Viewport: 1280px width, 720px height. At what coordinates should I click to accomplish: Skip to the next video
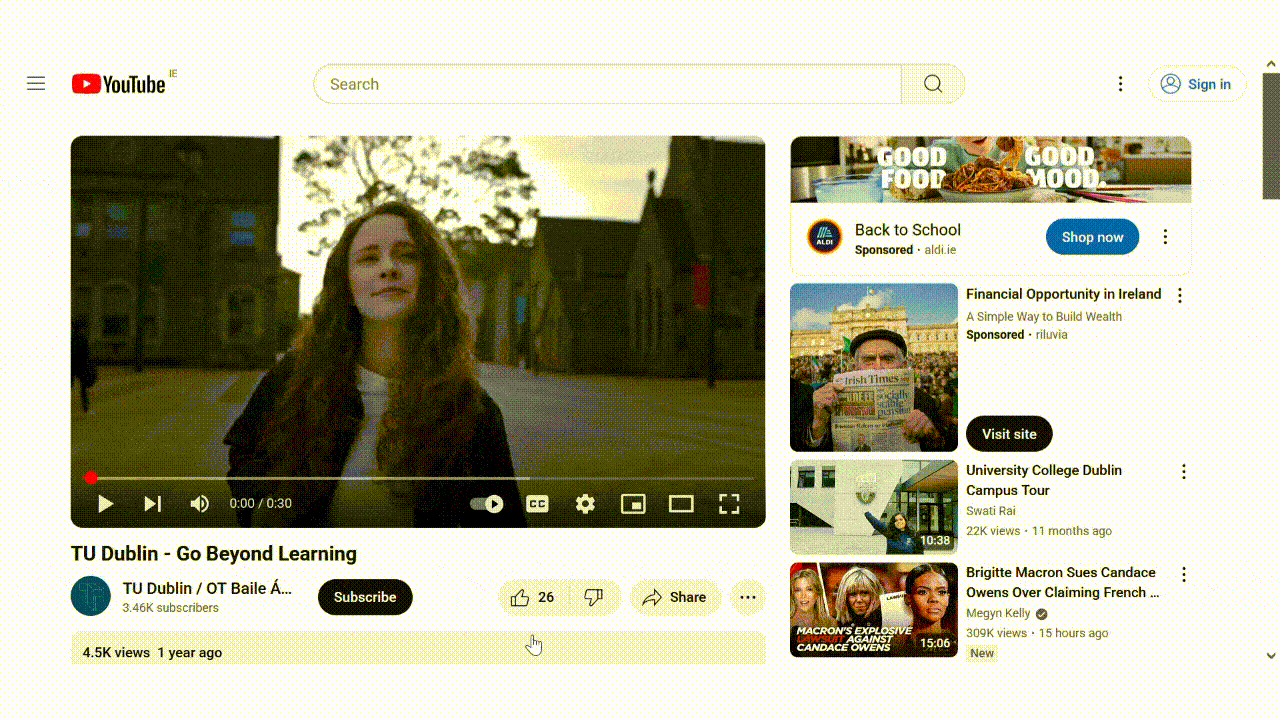(x=152, y=504)
